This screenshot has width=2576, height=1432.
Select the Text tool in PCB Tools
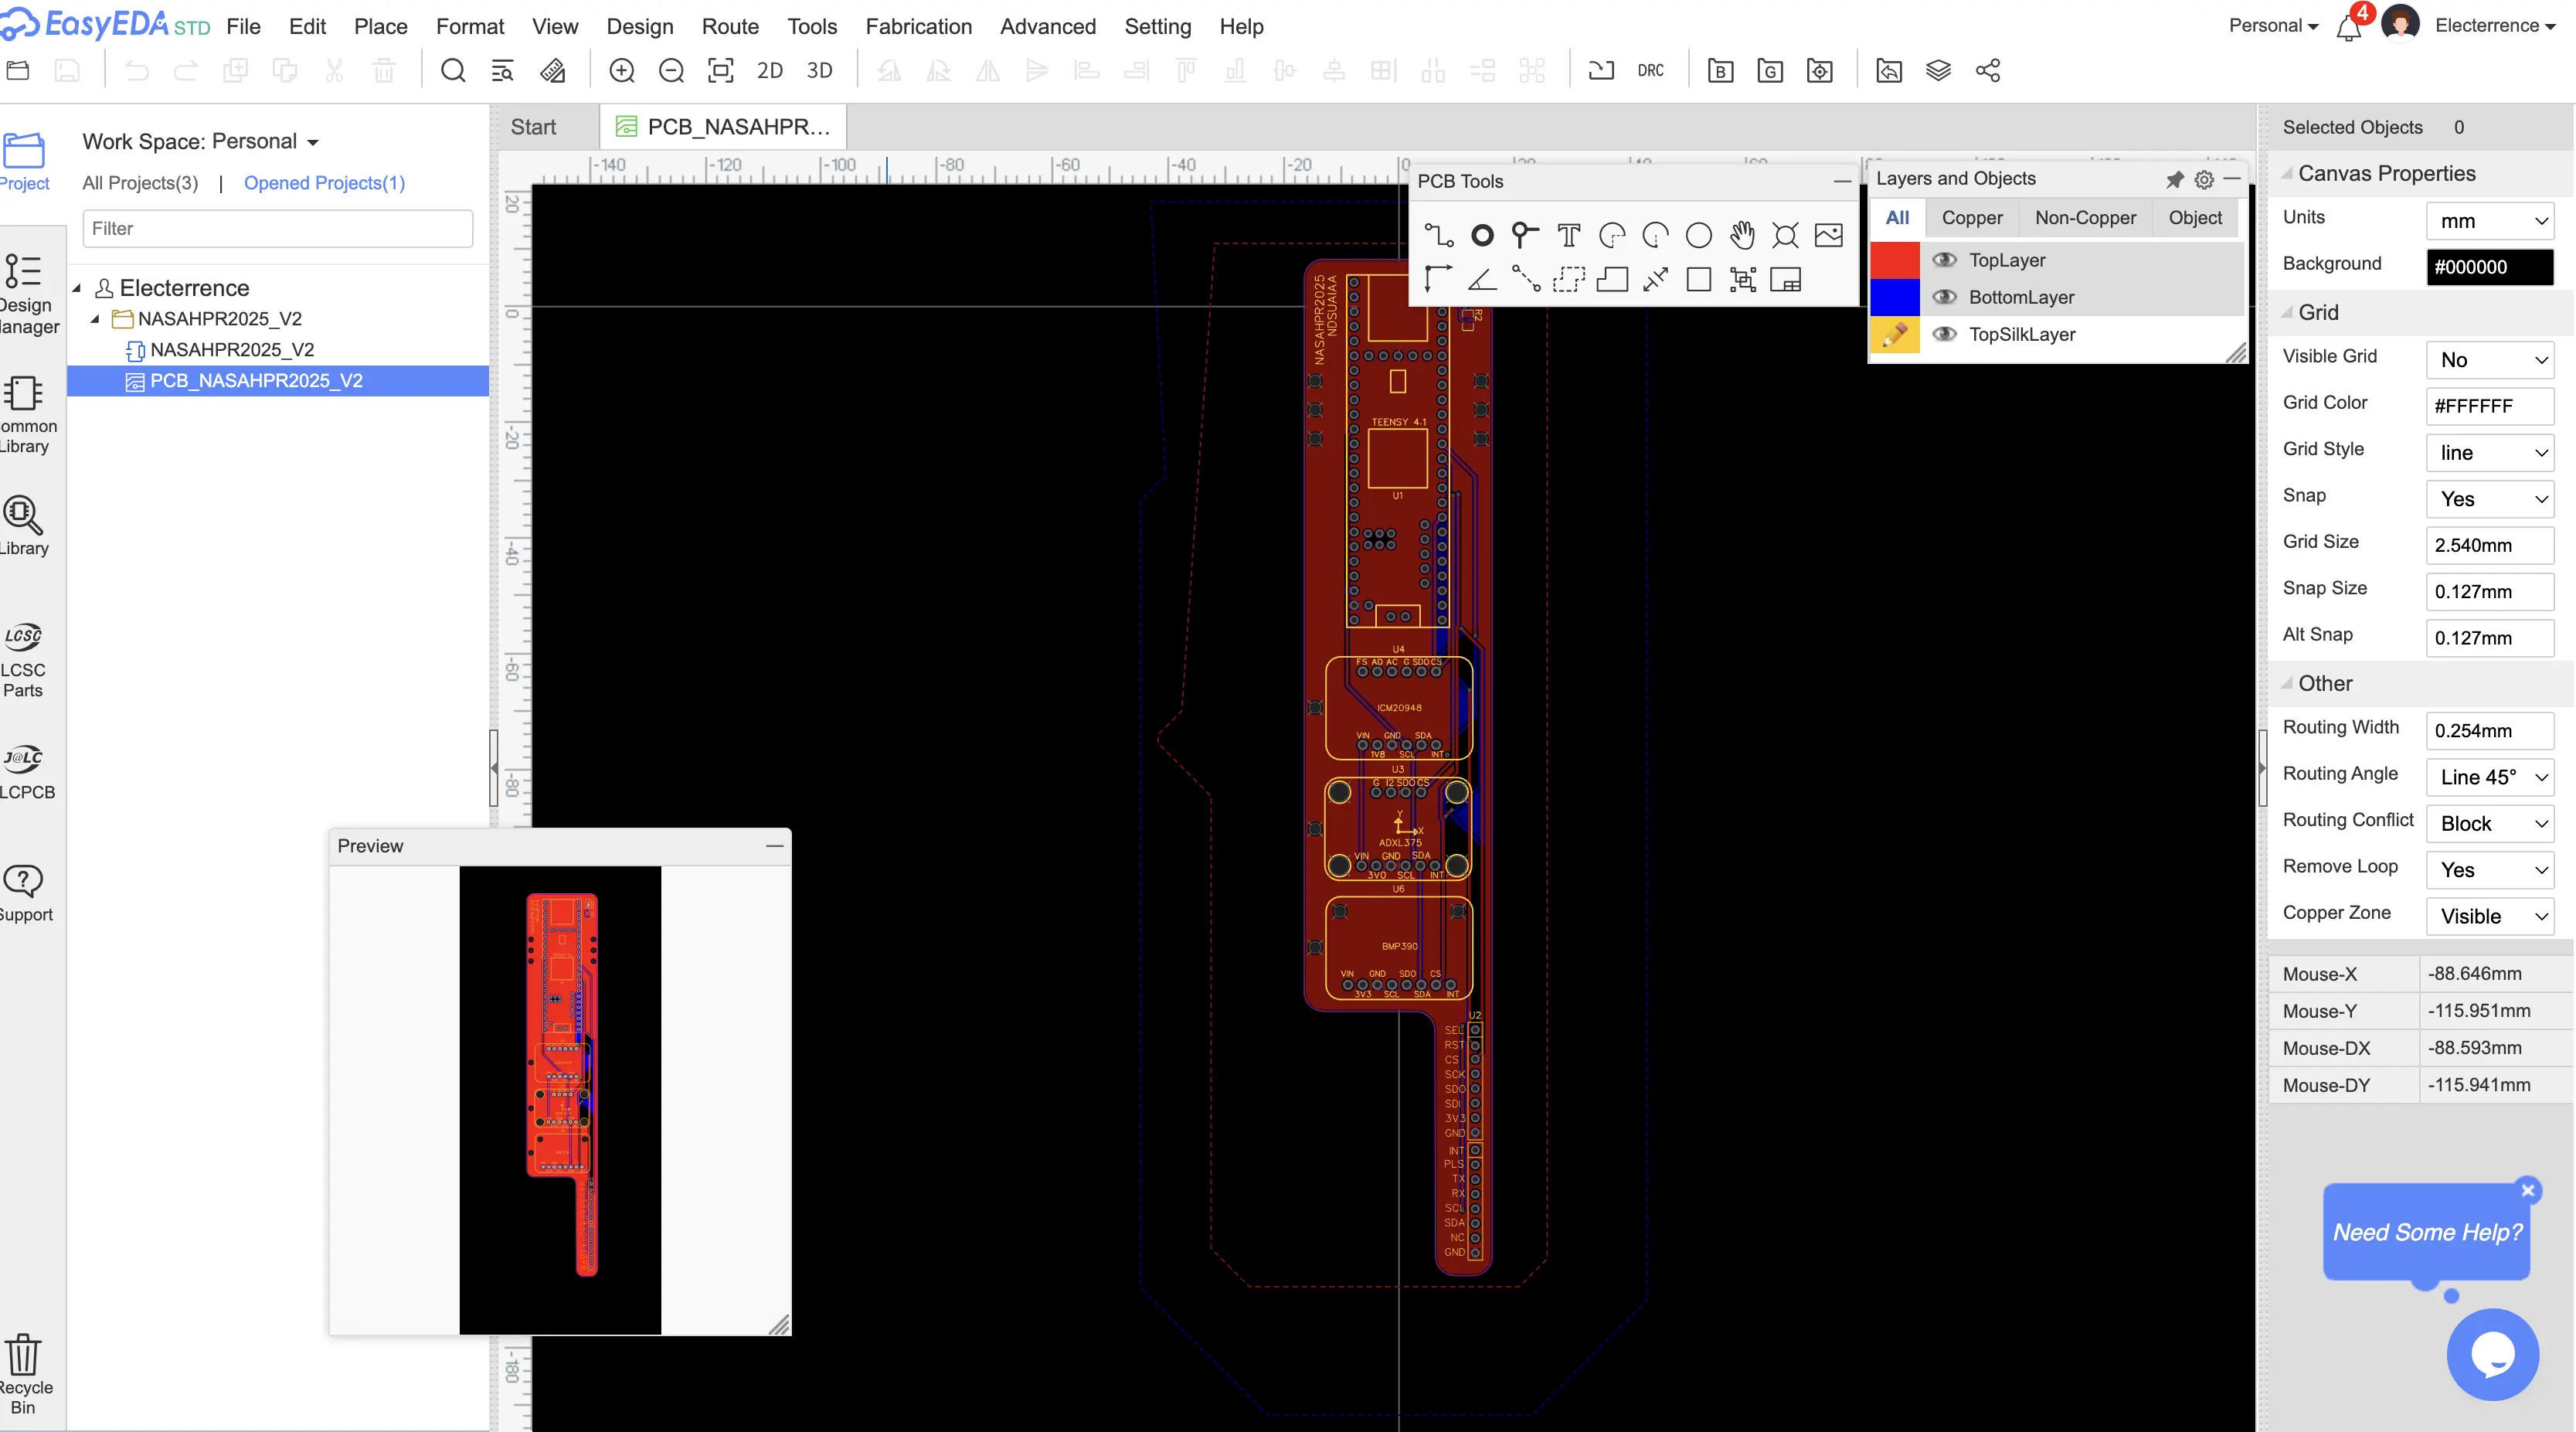1568,236
